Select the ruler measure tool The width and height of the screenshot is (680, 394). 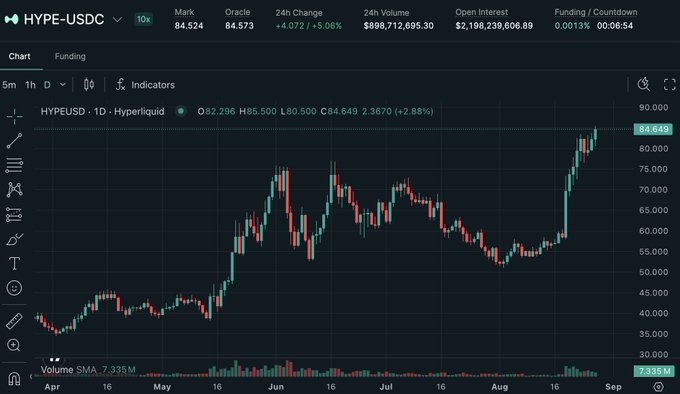click(x=14, y=321)
